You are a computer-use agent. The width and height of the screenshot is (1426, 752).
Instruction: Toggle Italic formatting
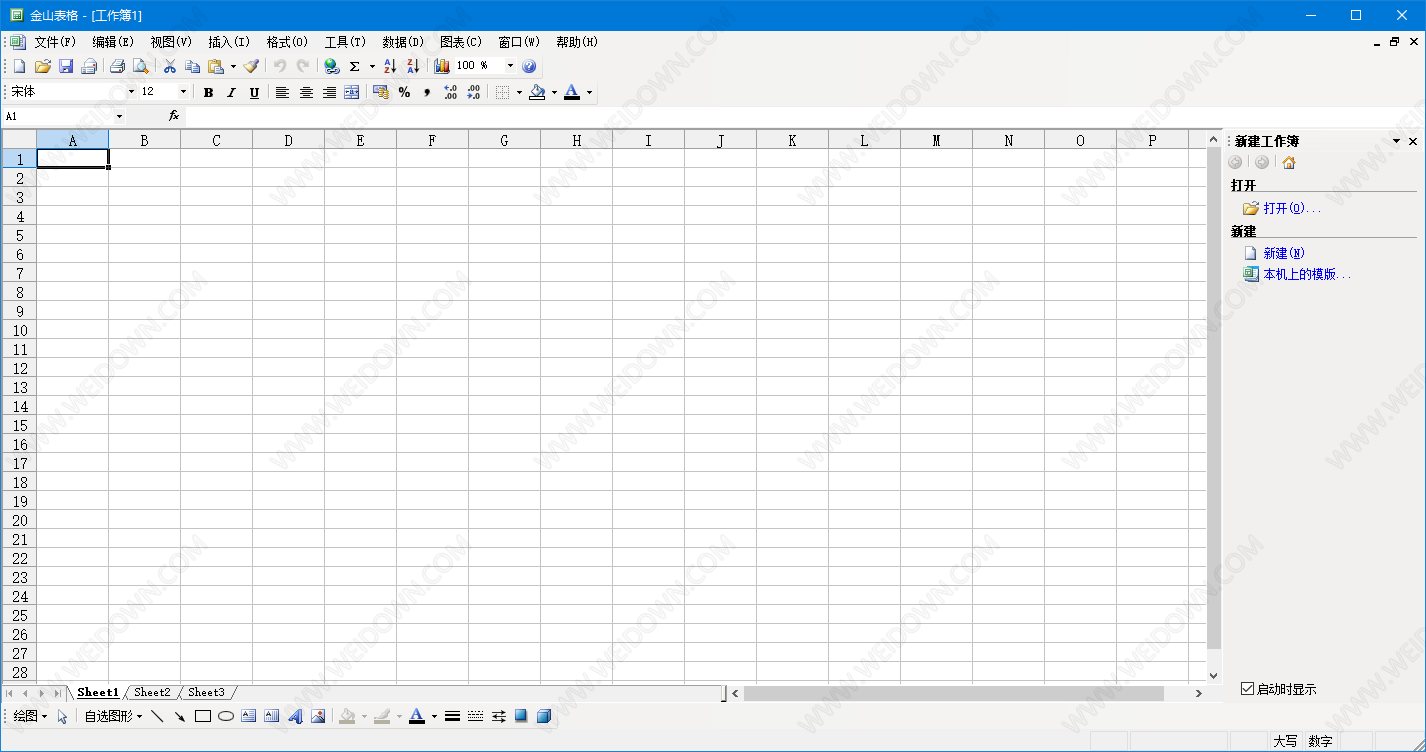(x=231, y=92)
